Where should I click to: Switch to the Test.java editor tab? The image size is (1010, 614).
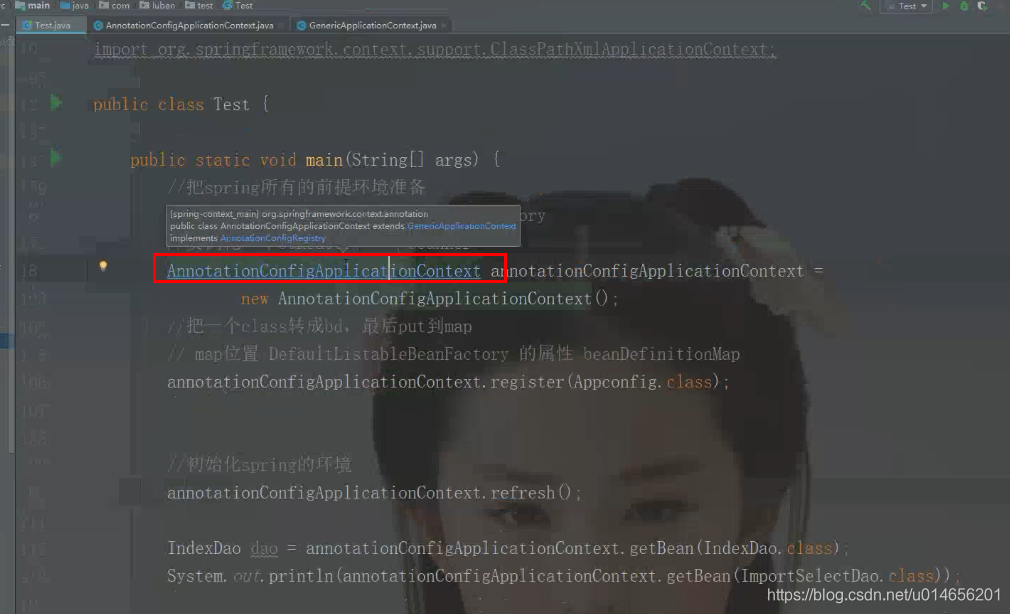(x=52, y=25)
